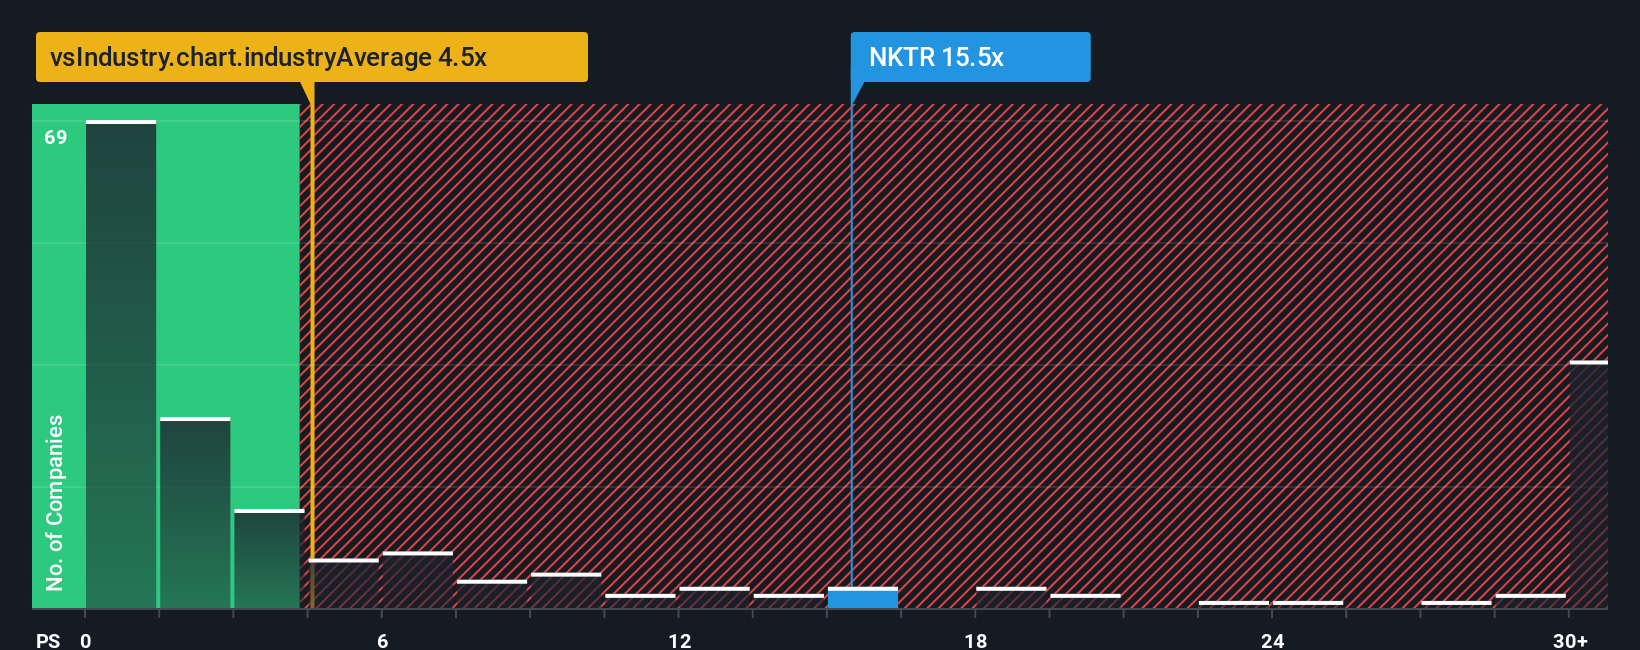
Task: Click the '24' axis tick label
Action: [1272, 640]
